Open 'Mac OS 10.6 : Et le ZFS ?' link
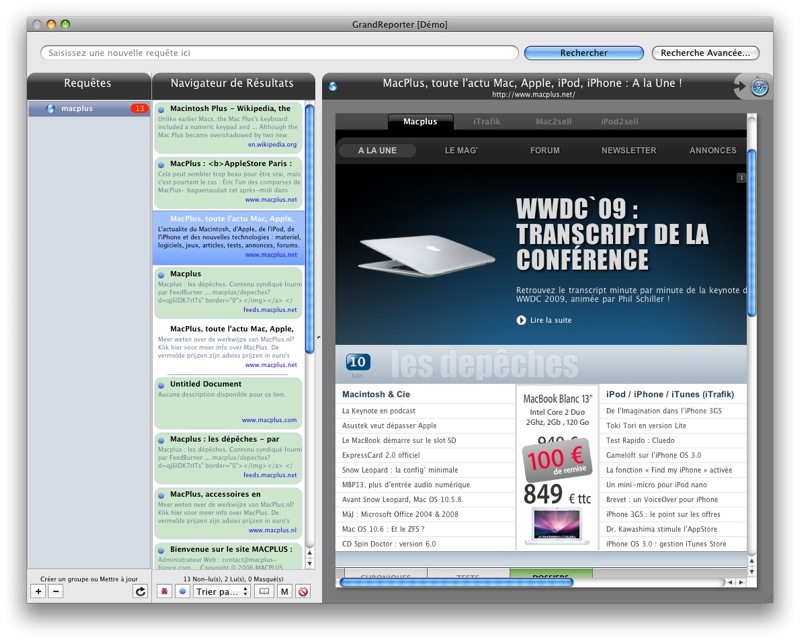The image size is (800, 640). (383, 529)
